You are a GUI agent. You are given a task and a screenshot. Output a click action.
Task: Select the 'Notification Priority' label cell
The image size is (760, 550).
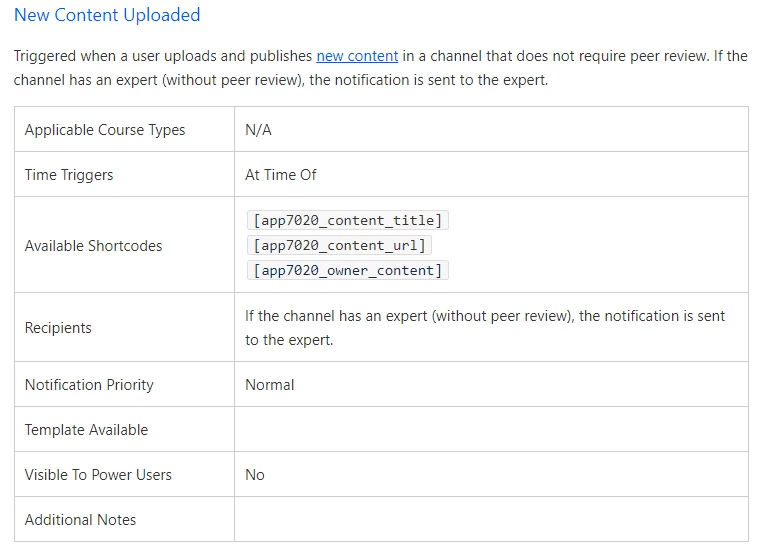(89, 385)
